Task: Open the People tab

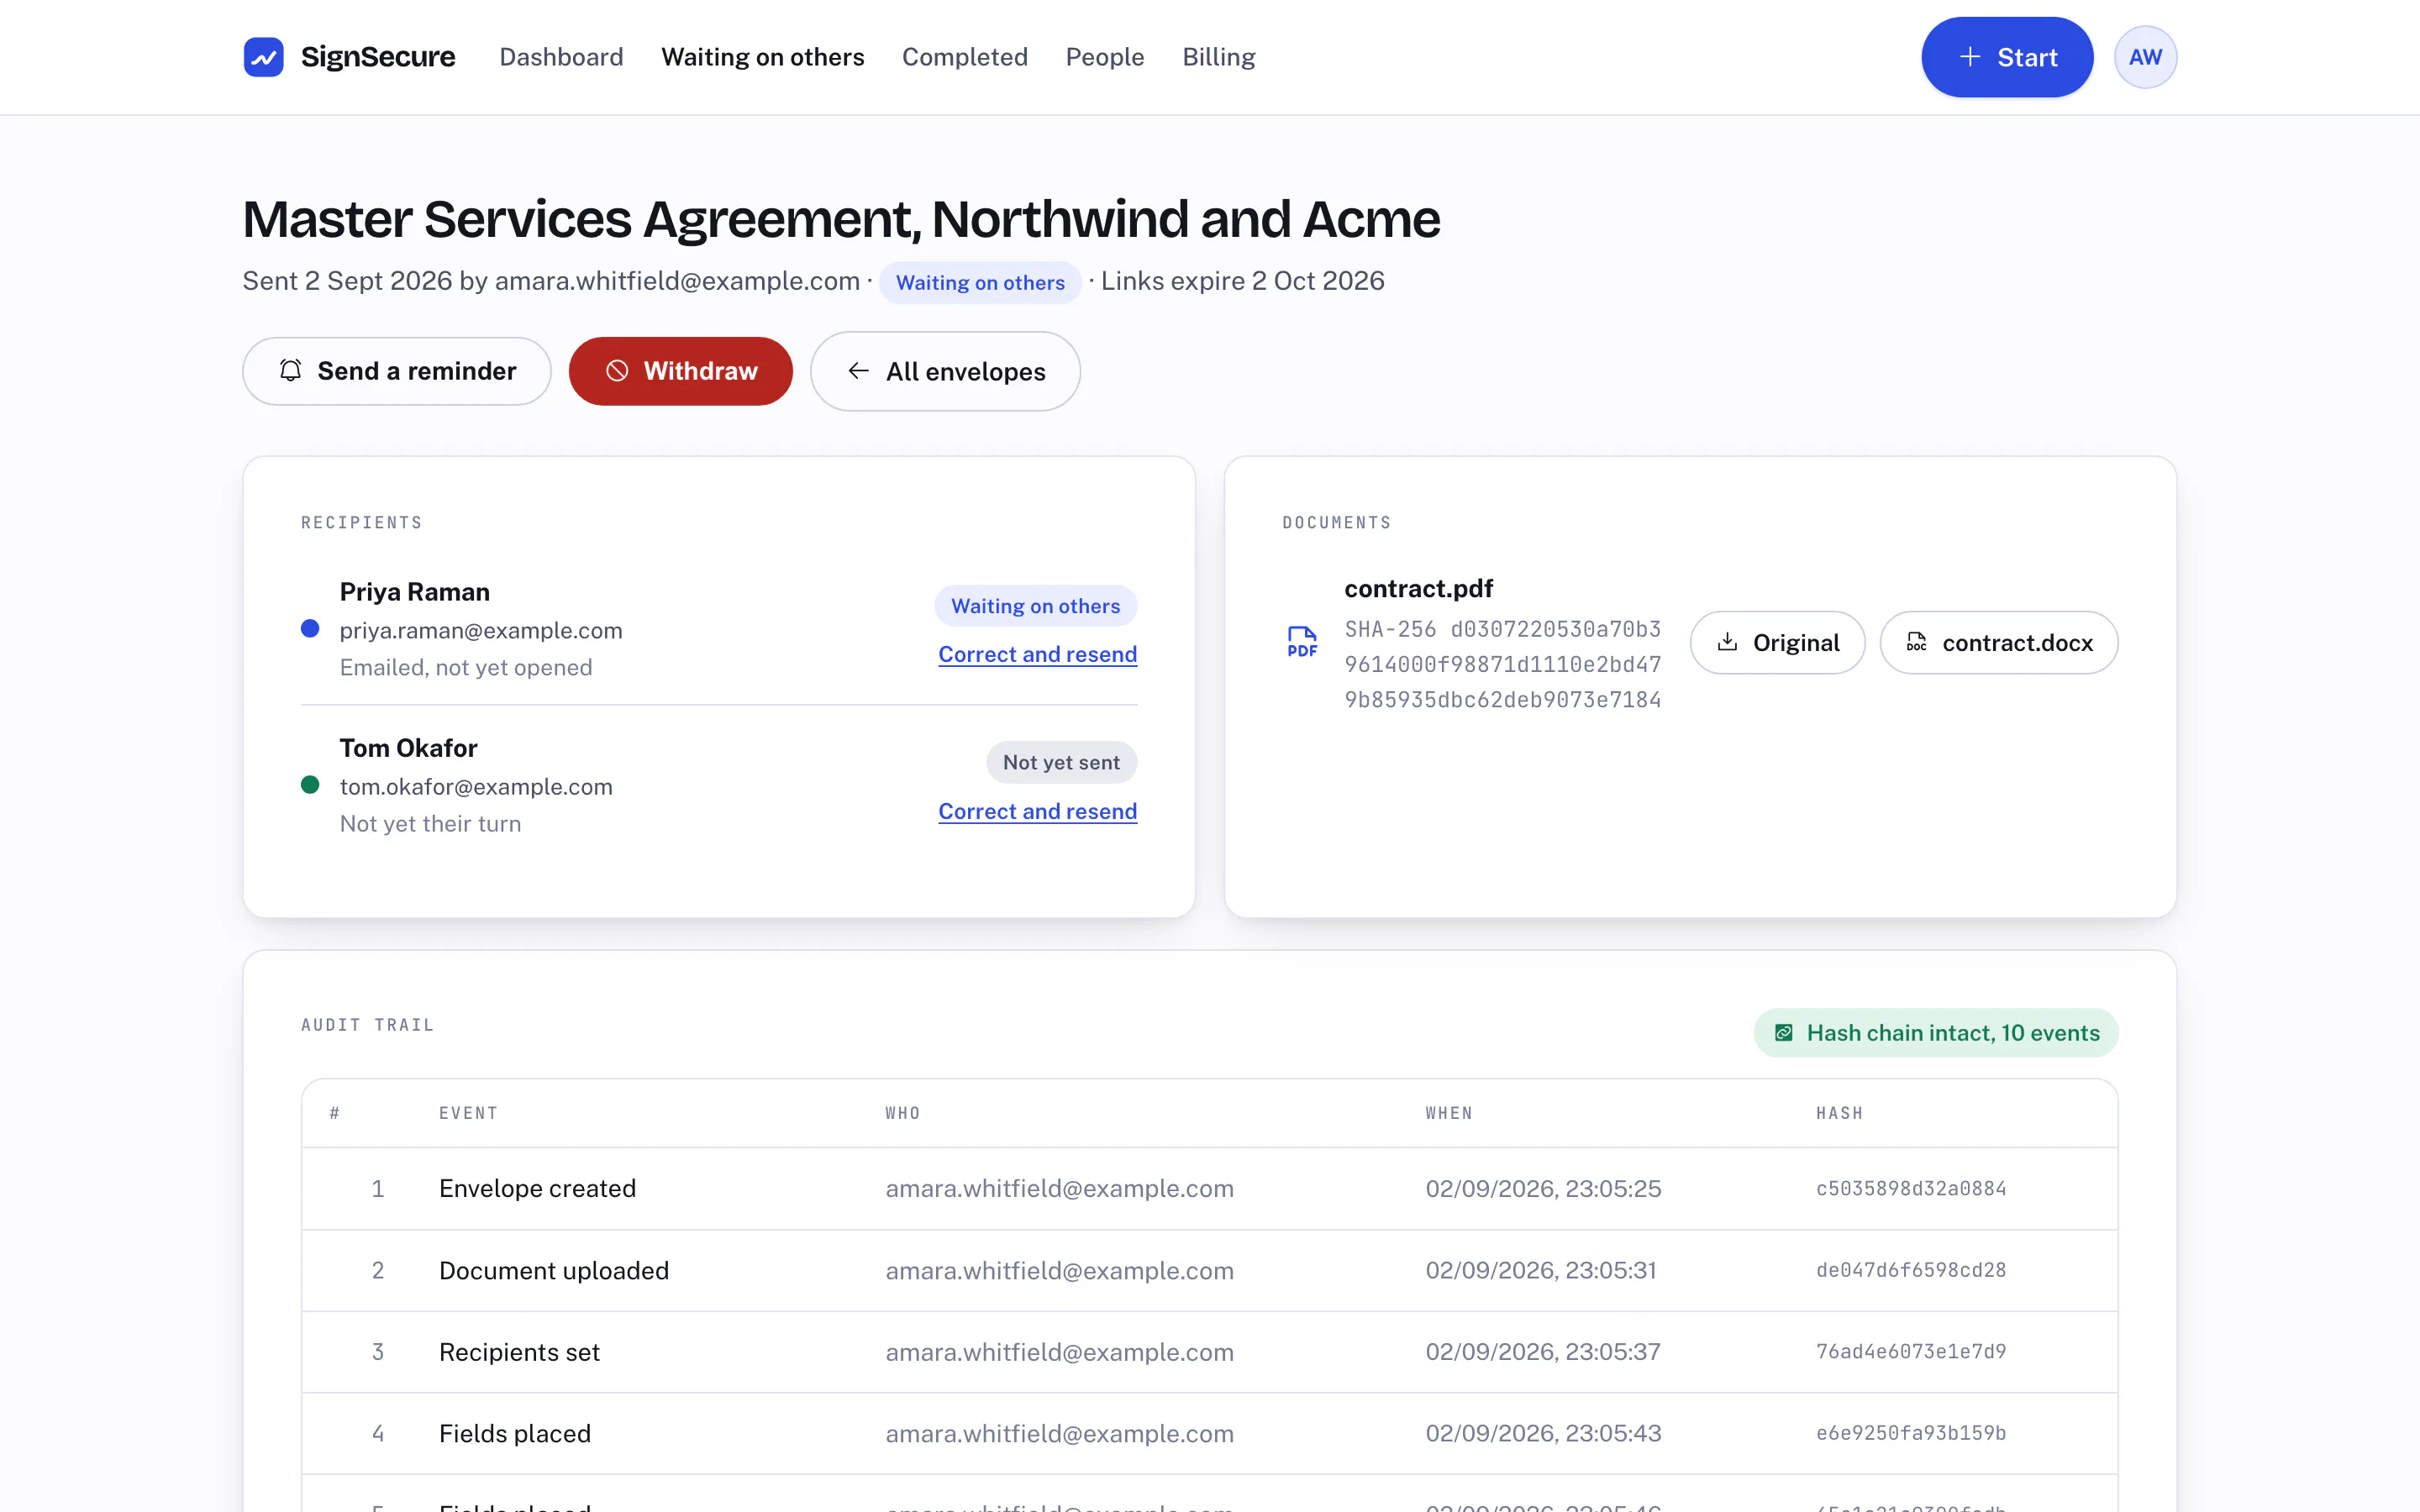Action: 1105,57
